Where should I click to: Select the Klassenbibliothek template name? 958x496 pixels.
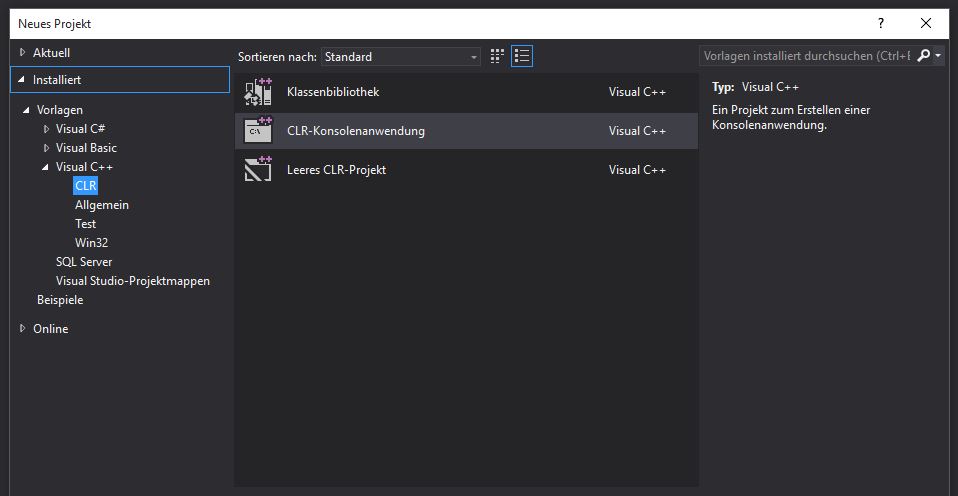tap(333, 92)
